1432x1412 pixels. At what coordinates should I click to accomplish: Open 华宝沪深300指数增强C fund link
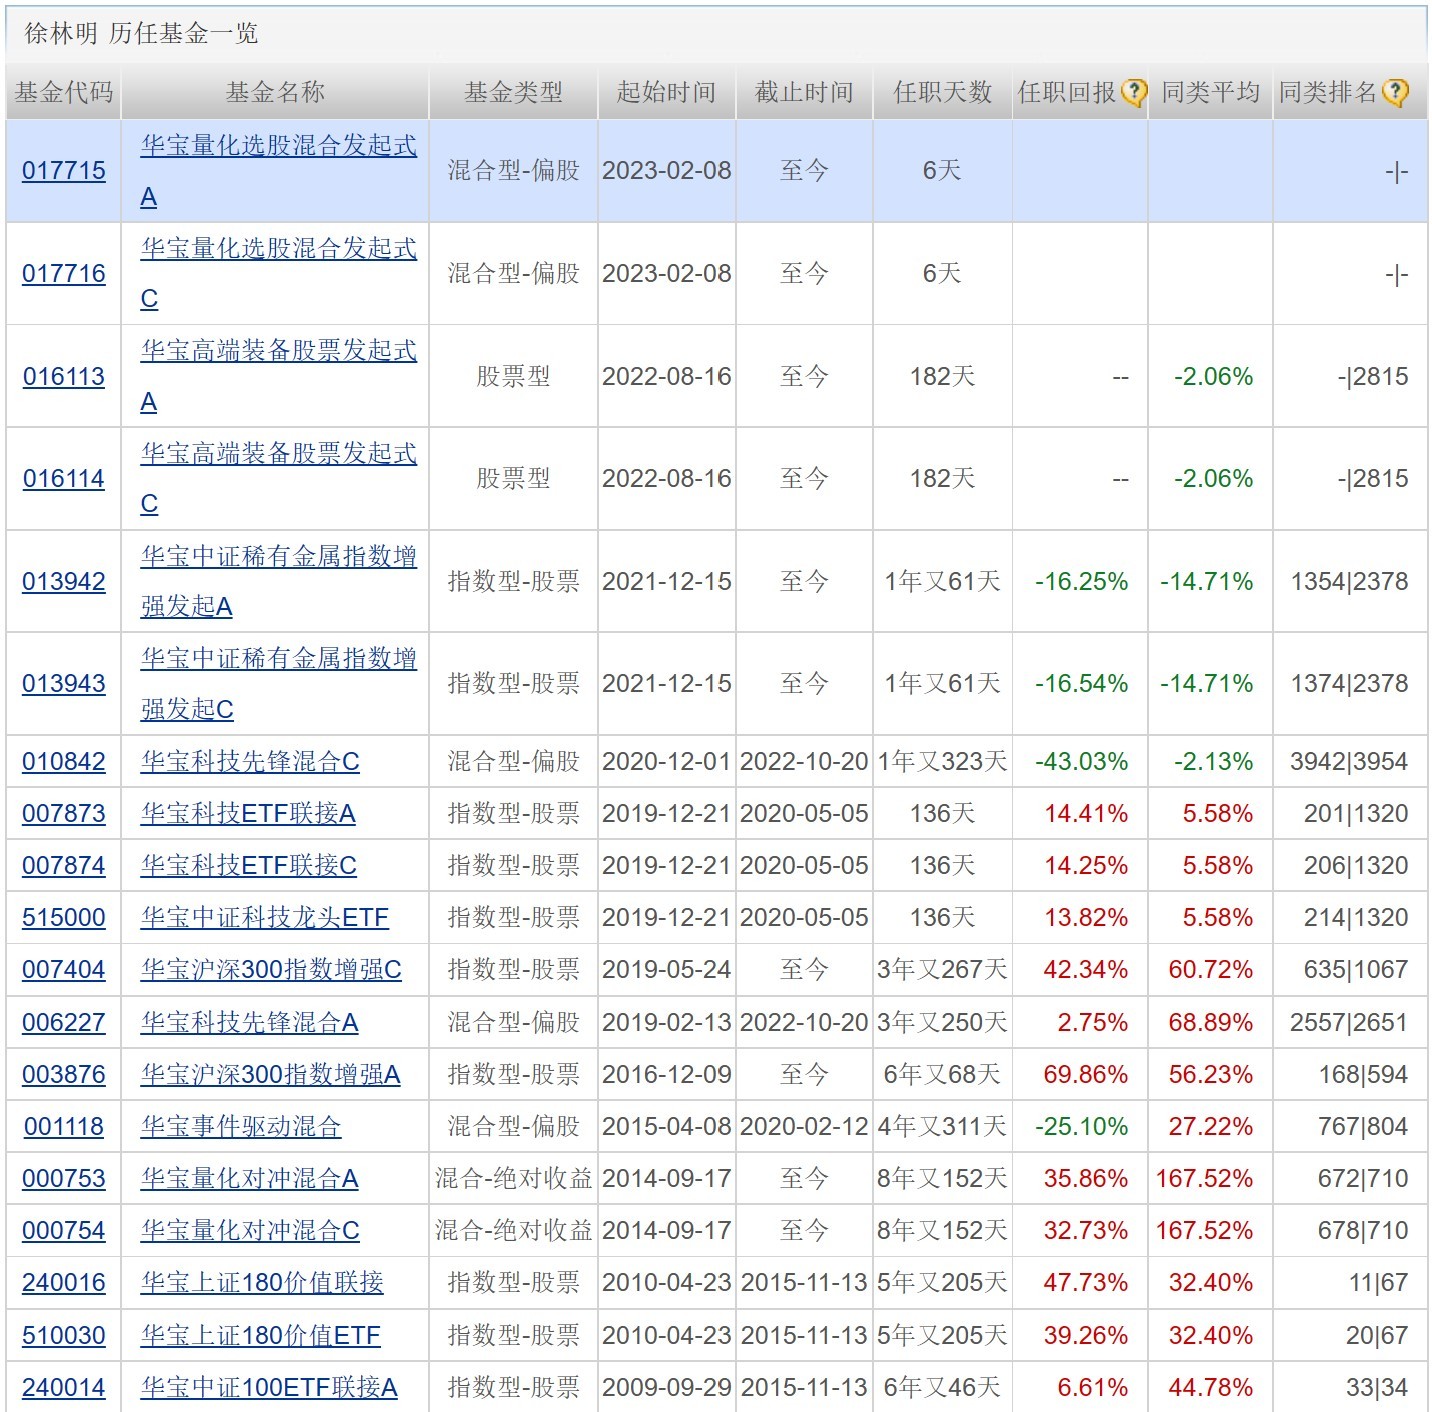tap(271, 970)
